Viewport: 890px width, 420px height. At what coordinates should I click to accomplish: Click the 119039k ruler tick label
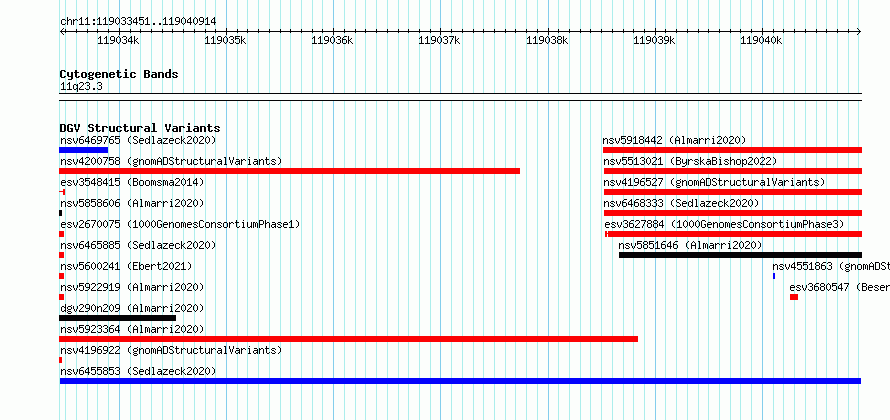coord(654,40)
